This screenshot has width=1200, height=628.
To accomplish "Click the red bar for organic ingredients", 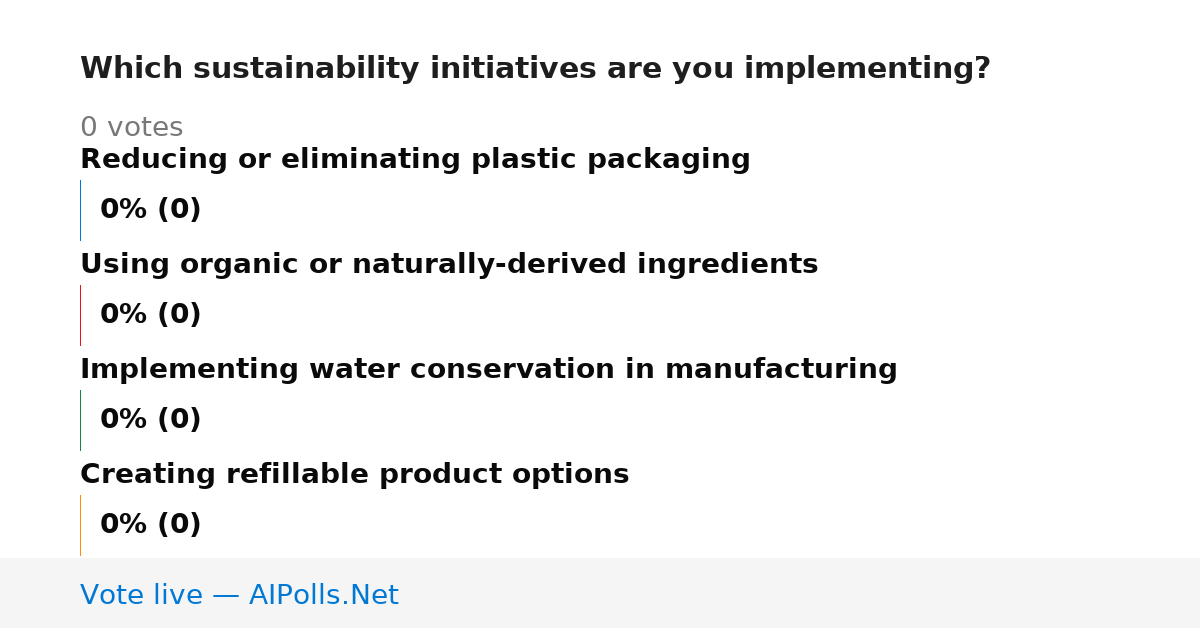I will click(x=80, y=315).
